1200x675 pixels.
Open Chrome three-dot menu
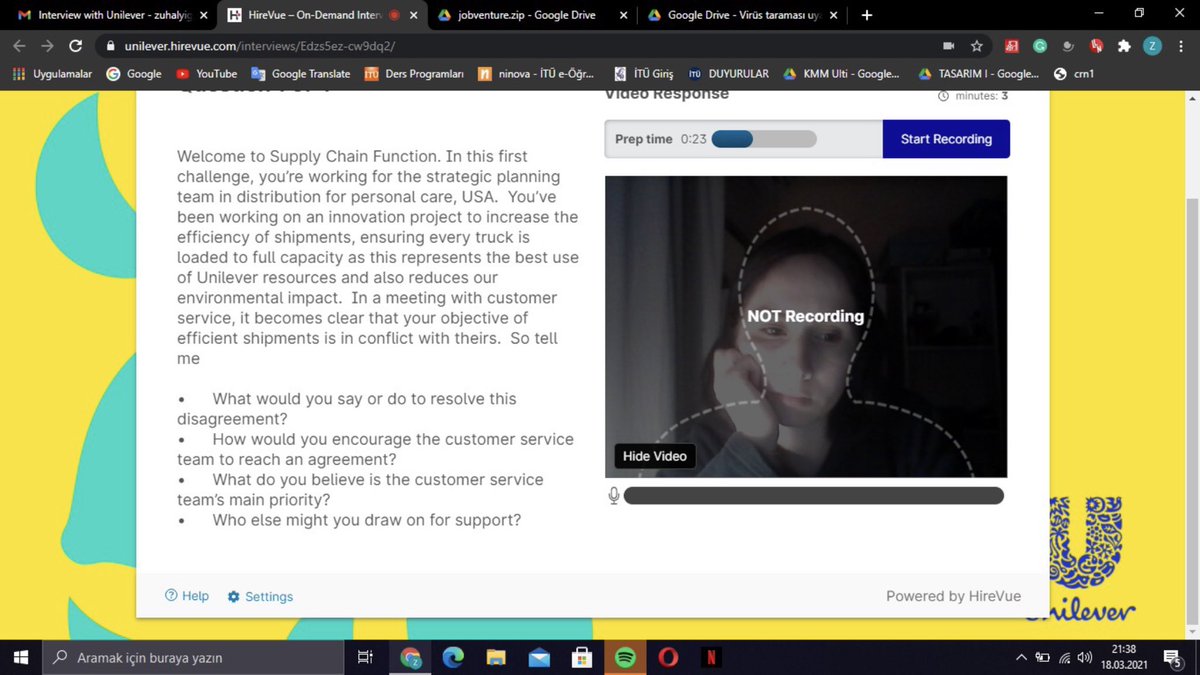tap(1181, 46)
